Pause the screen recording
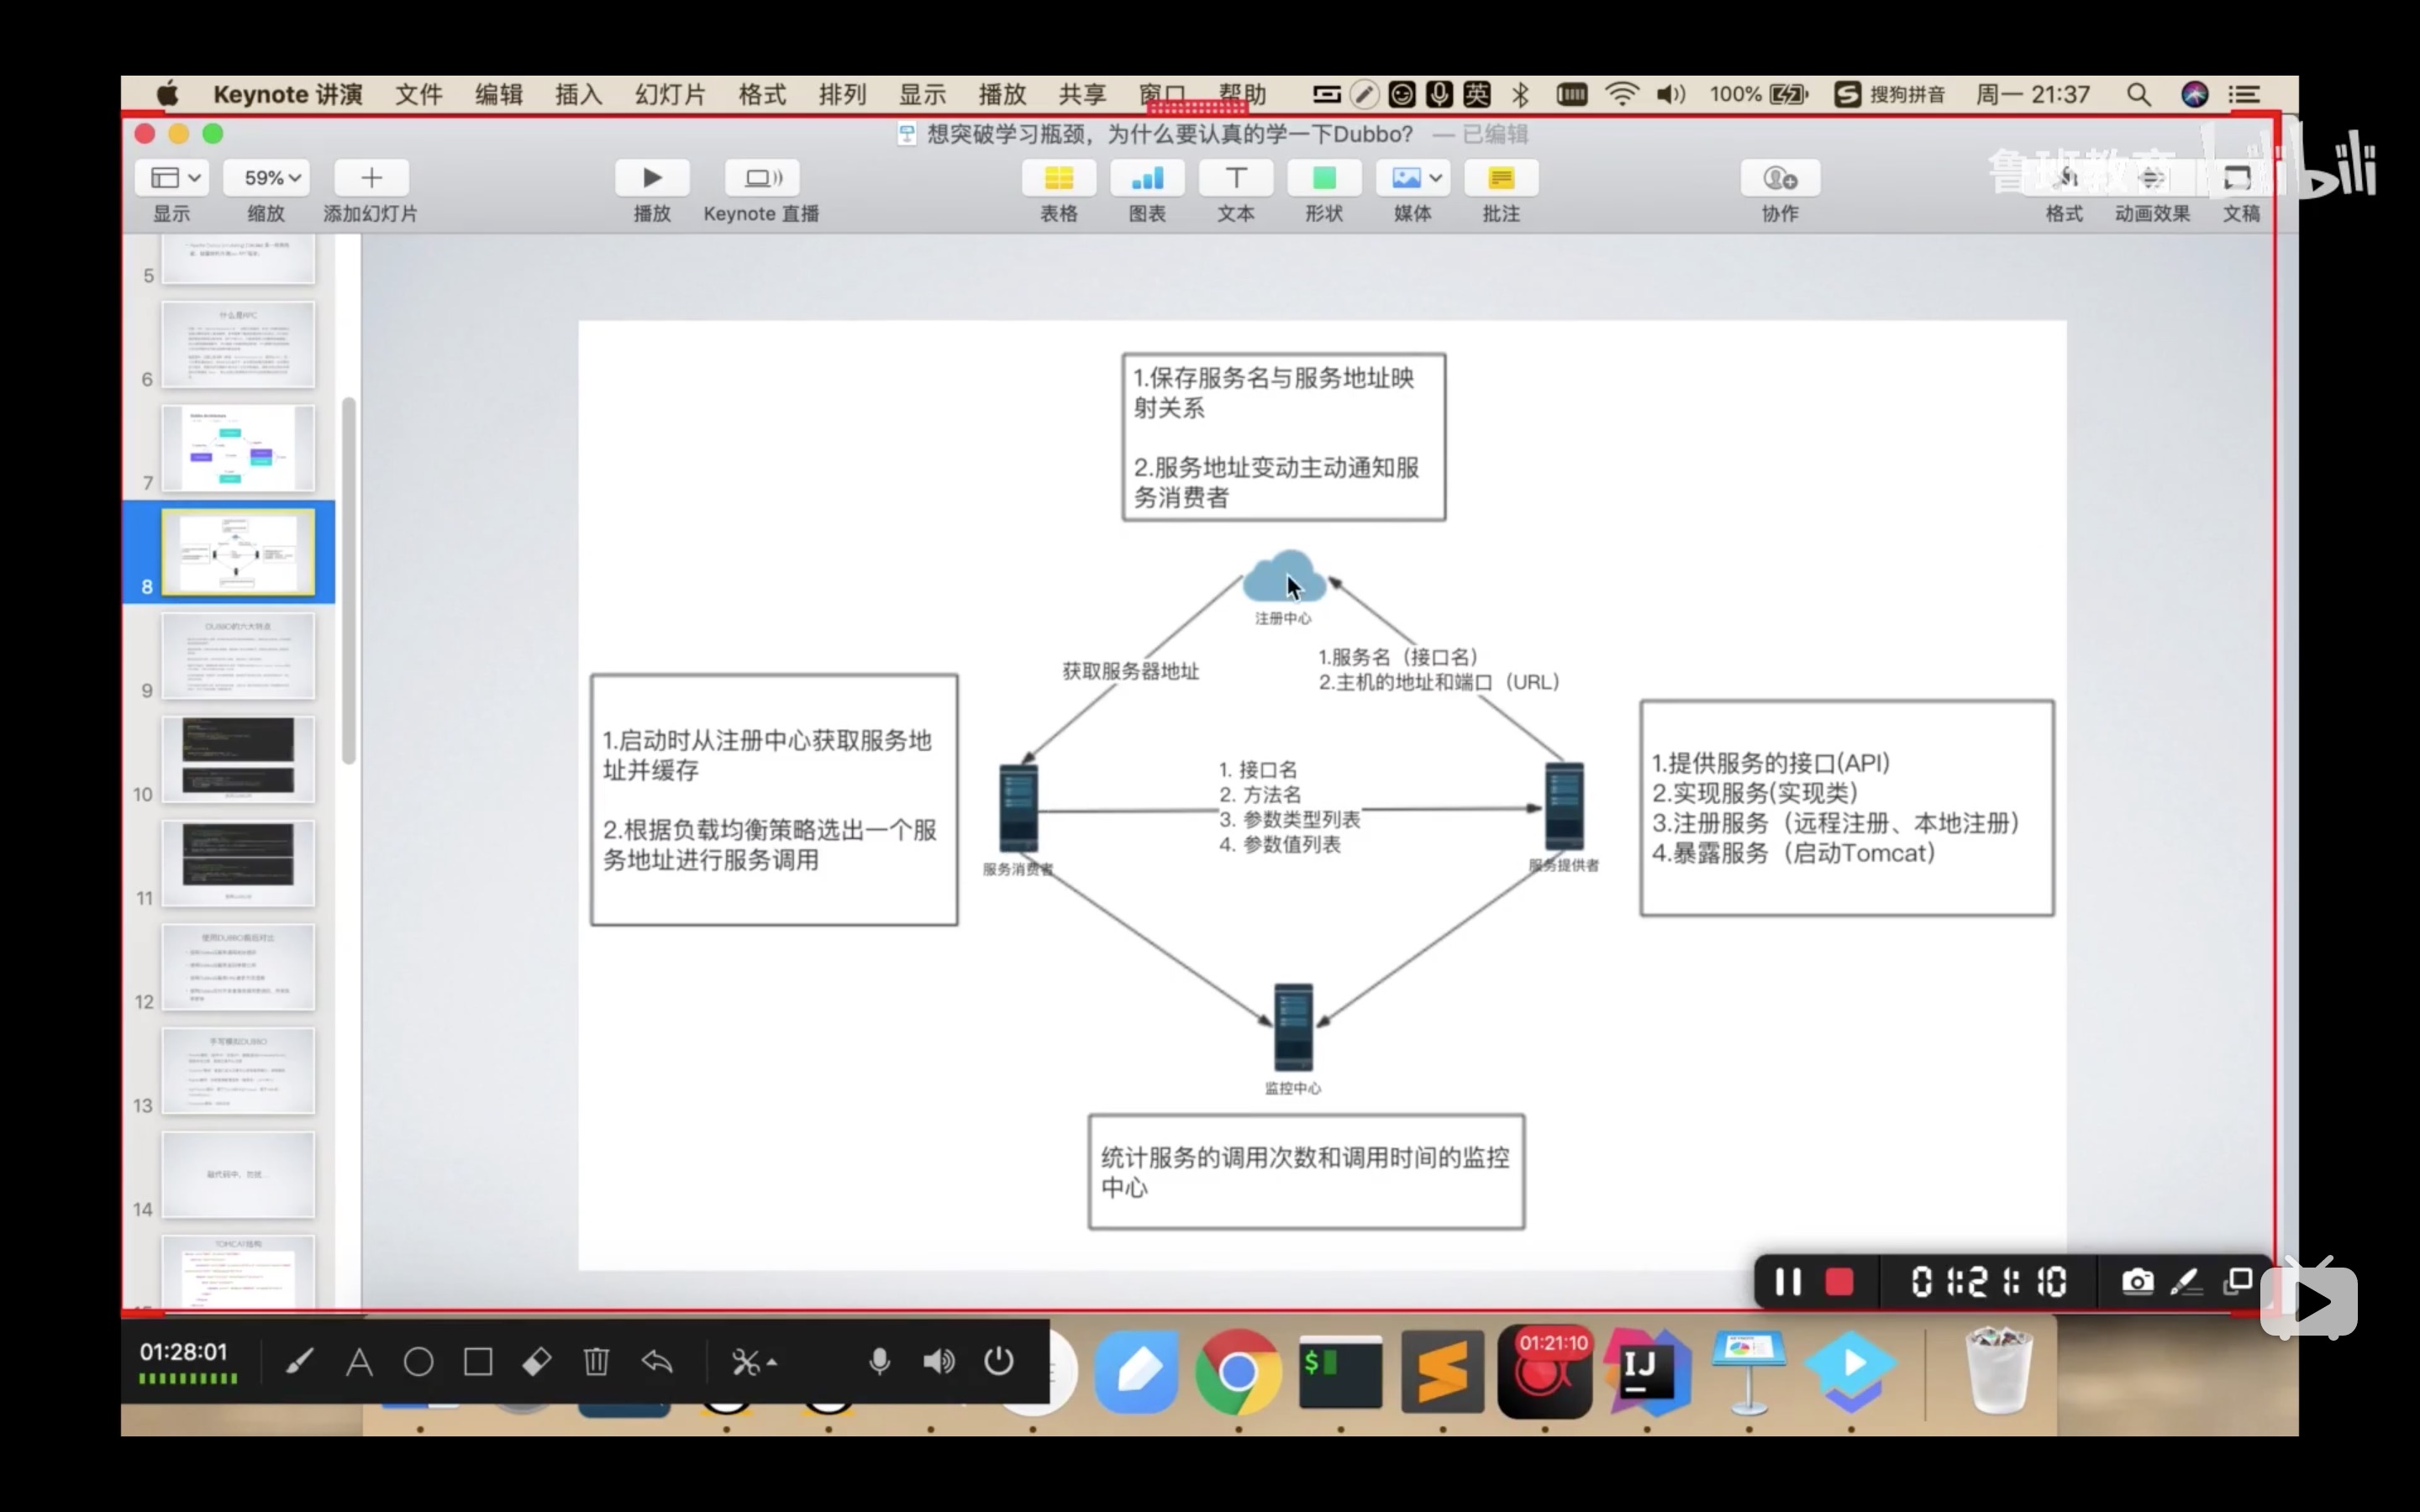Viewport: 2420px width, 1512px height. click(1788, 1281)
